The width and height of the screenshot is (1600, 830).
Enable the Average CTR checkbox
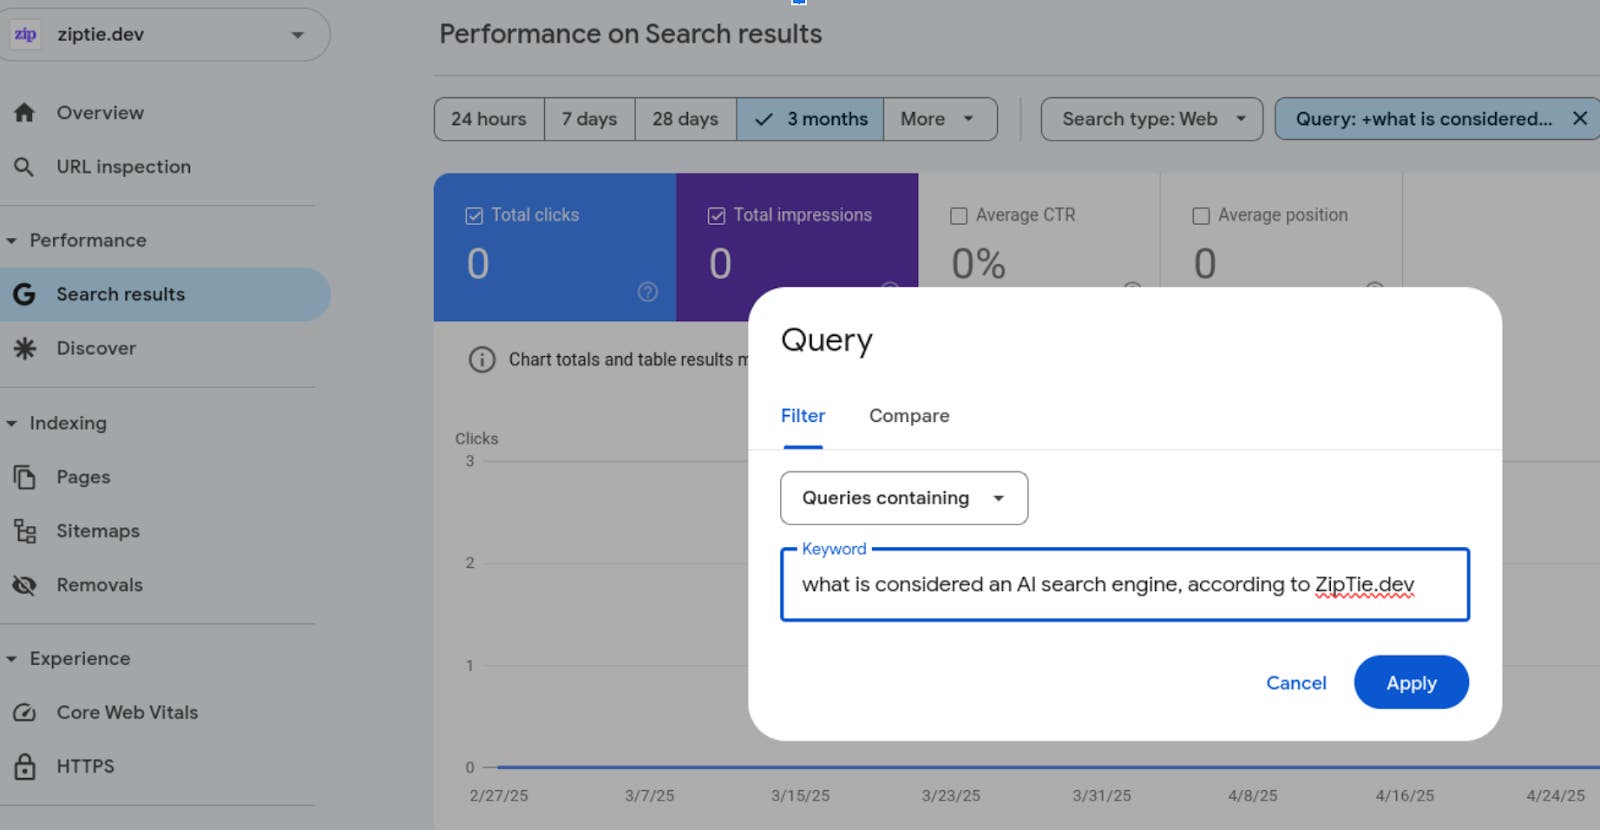coord(959,216)
